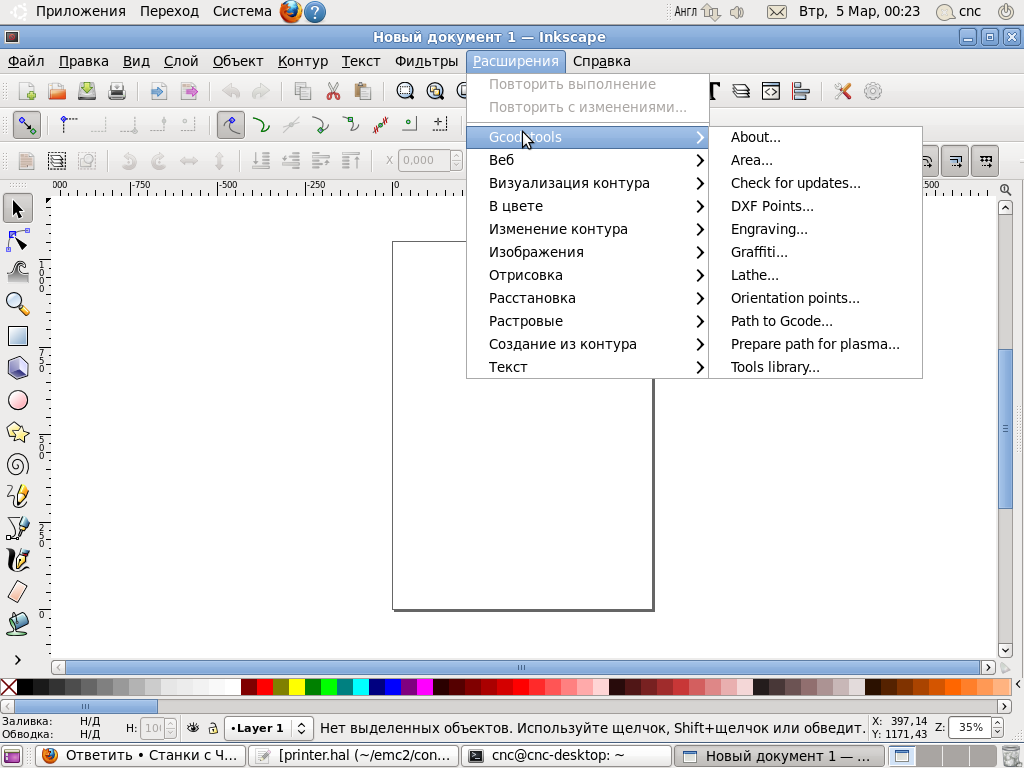Screen dimensions: 1024x768
Task: Expand the Растровые submenu
Action: (587, 321)
